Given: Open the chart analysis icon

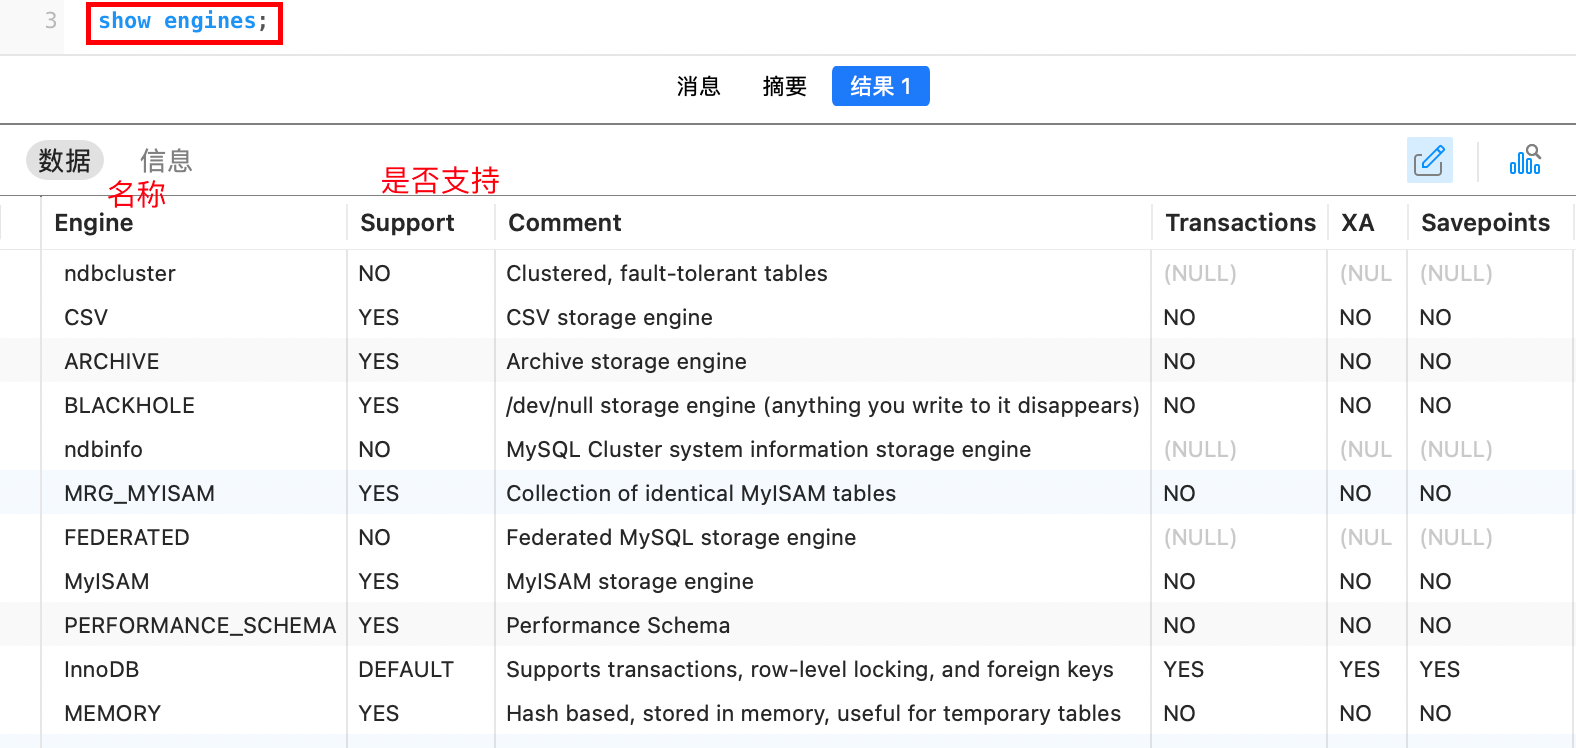Looking at the screenshot, I should (x=1525, y=160).
